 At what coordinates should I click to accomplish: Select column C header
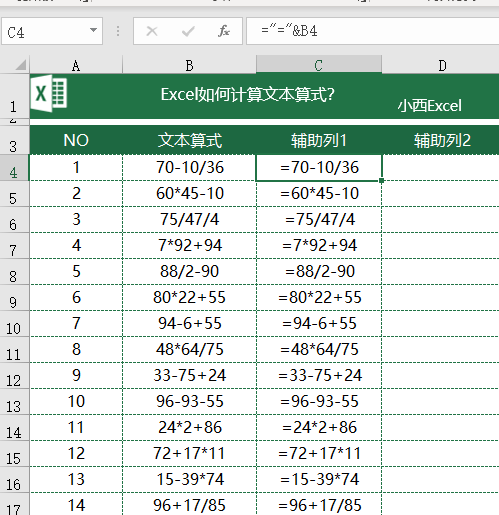319,65
